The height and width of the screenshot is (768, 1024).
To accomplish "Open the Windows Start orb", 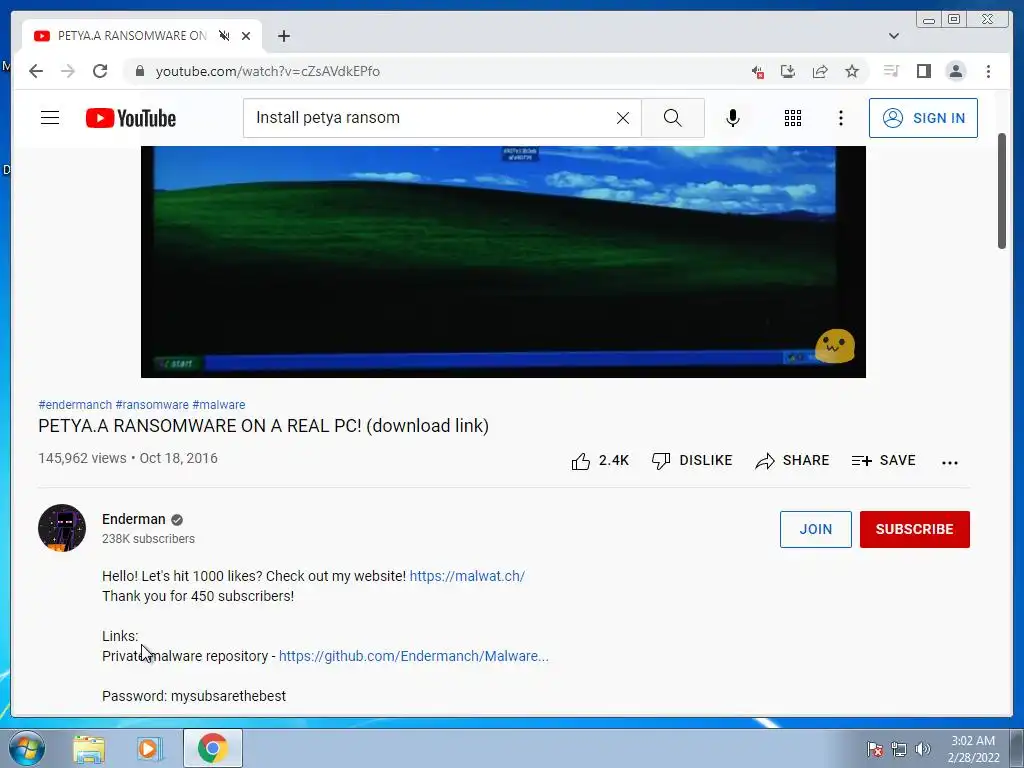I will coord(27,748).
